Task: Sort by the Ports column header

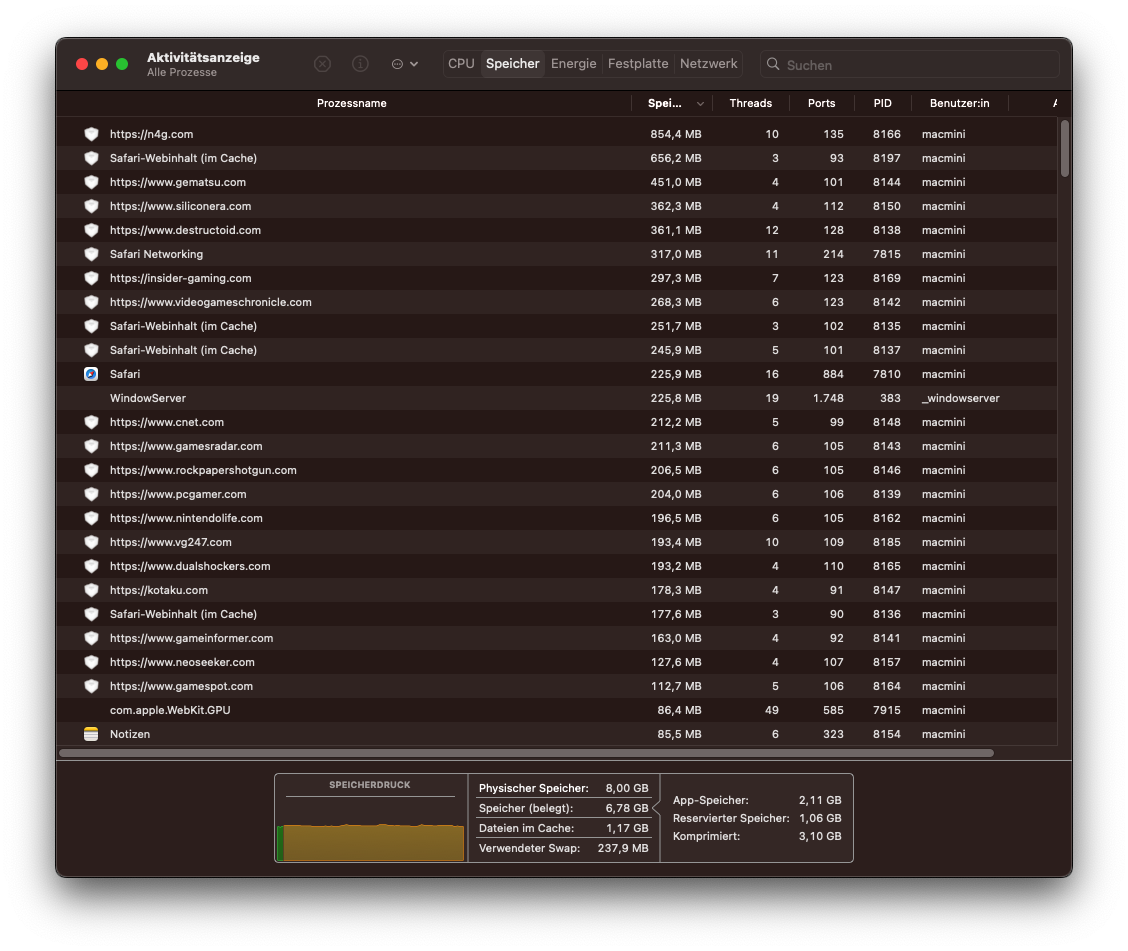Action: (x=822, y=104)
